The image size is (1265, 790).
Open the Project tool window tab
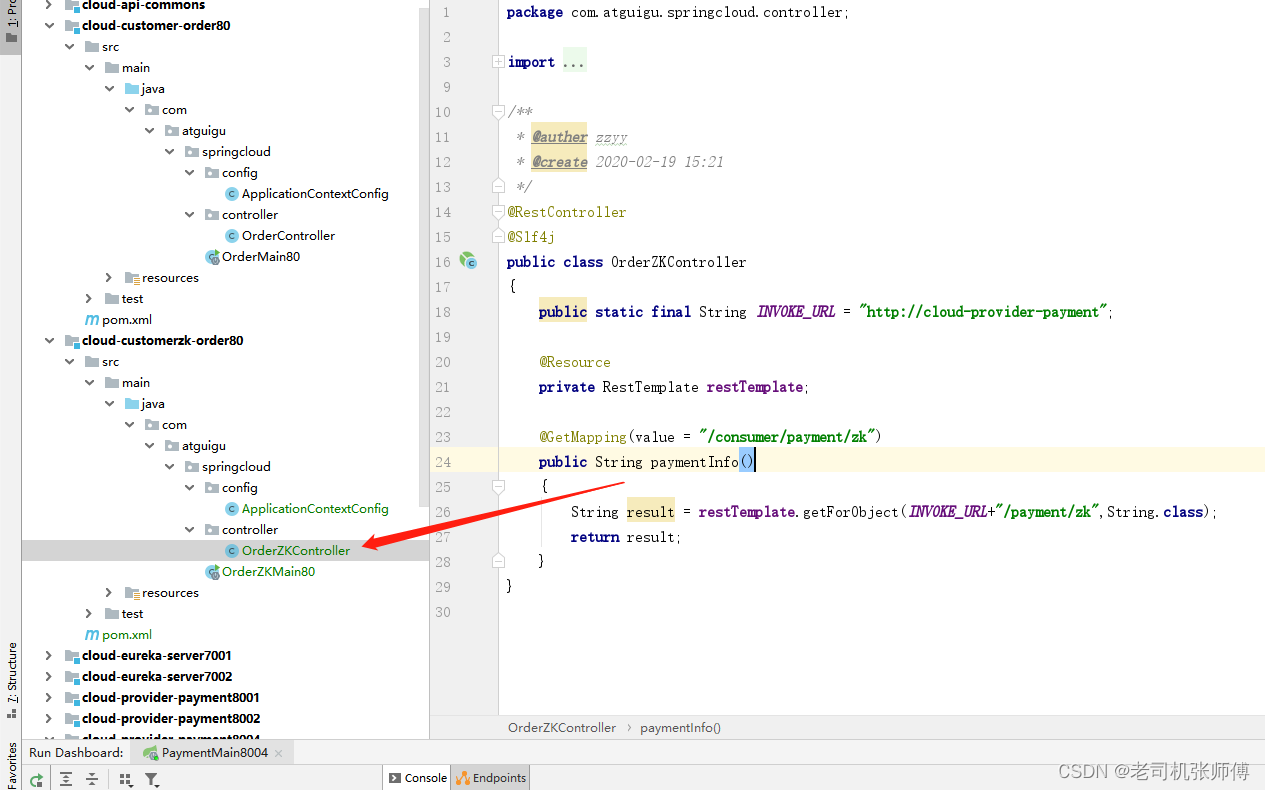pyautogui.click(x=11, y=22)
